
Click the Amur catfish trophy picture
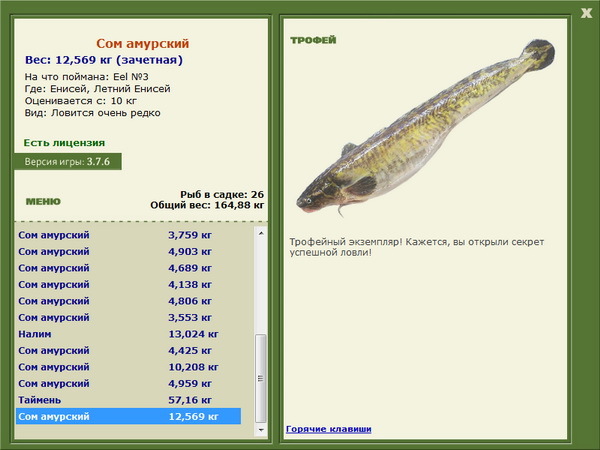pos(426,128)
